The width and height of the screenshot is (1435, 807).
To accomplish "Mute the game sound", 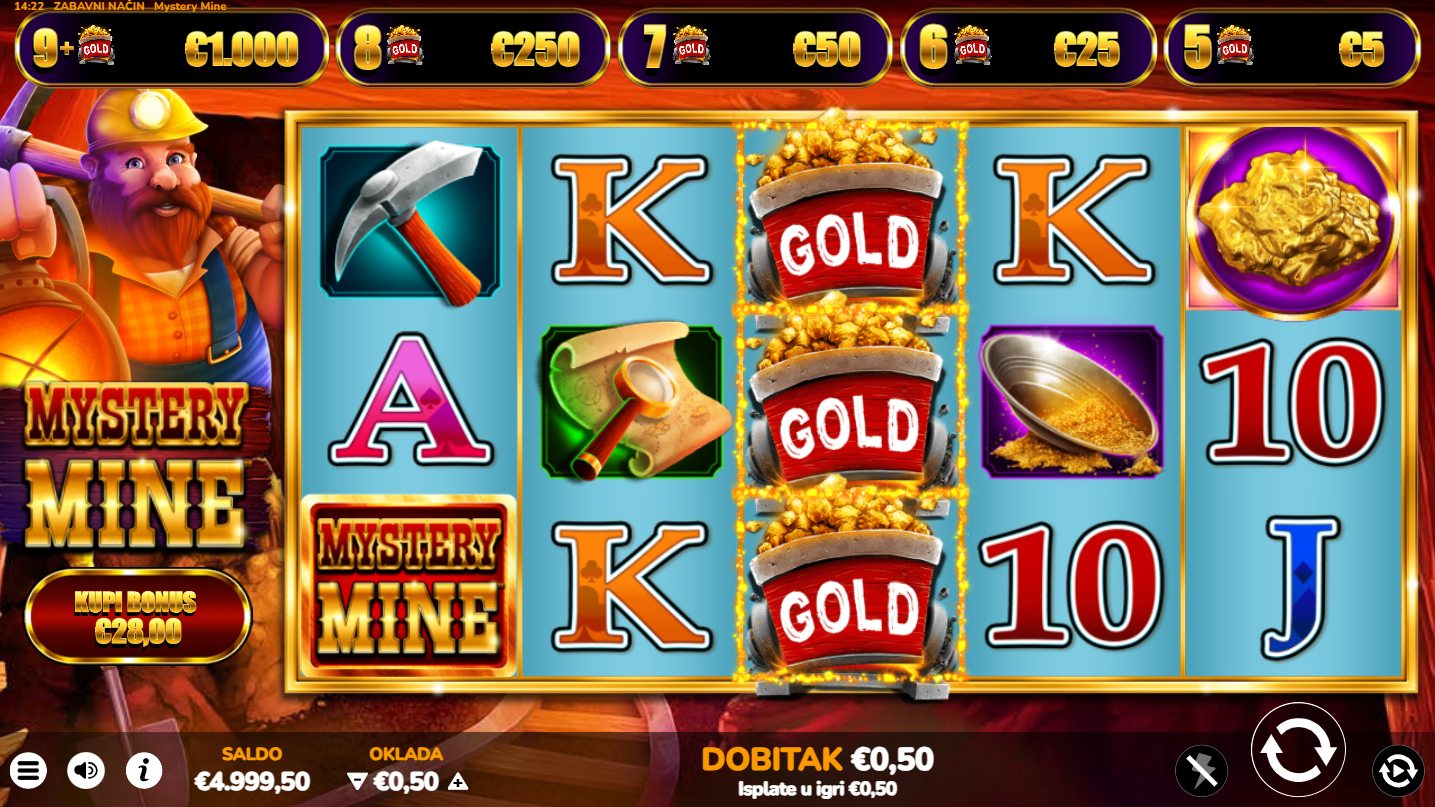I will (86, 770).
